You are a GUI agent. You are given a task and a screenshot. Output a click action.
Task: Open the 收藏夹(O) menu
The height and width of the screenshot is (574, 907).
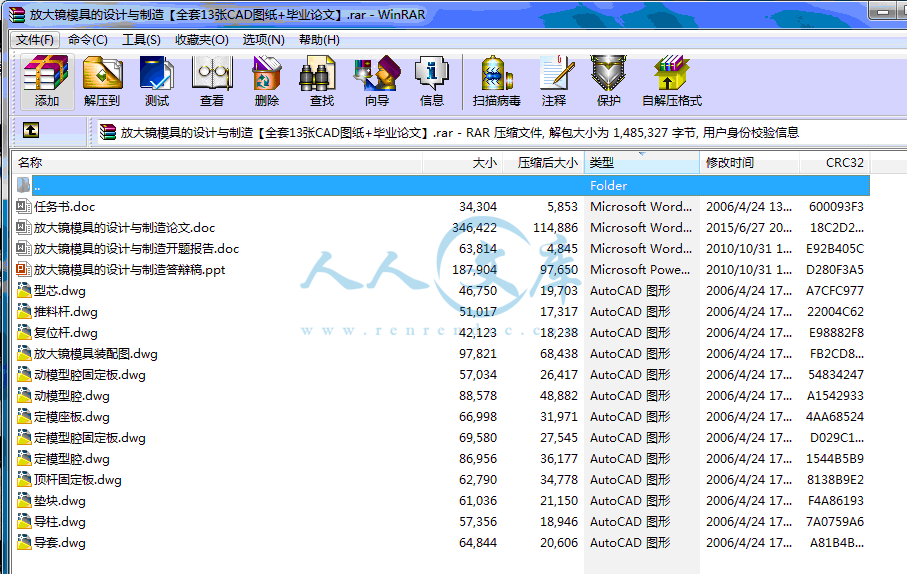(x=201, y=40)
